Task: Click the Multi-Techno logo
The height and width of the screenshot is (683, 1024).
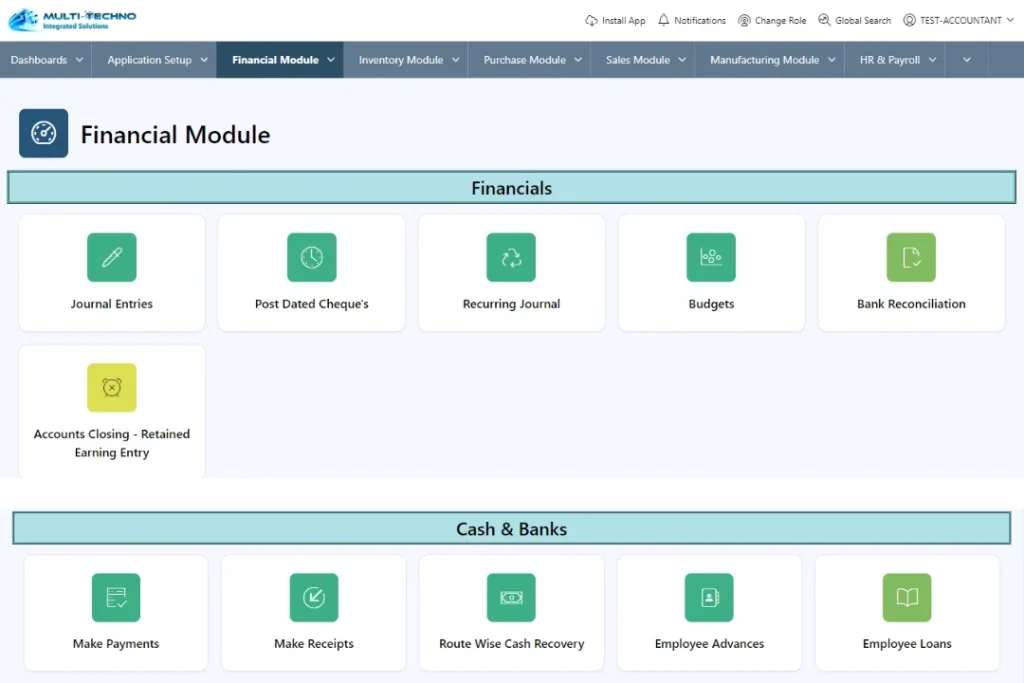Action: tap(72, 20)
